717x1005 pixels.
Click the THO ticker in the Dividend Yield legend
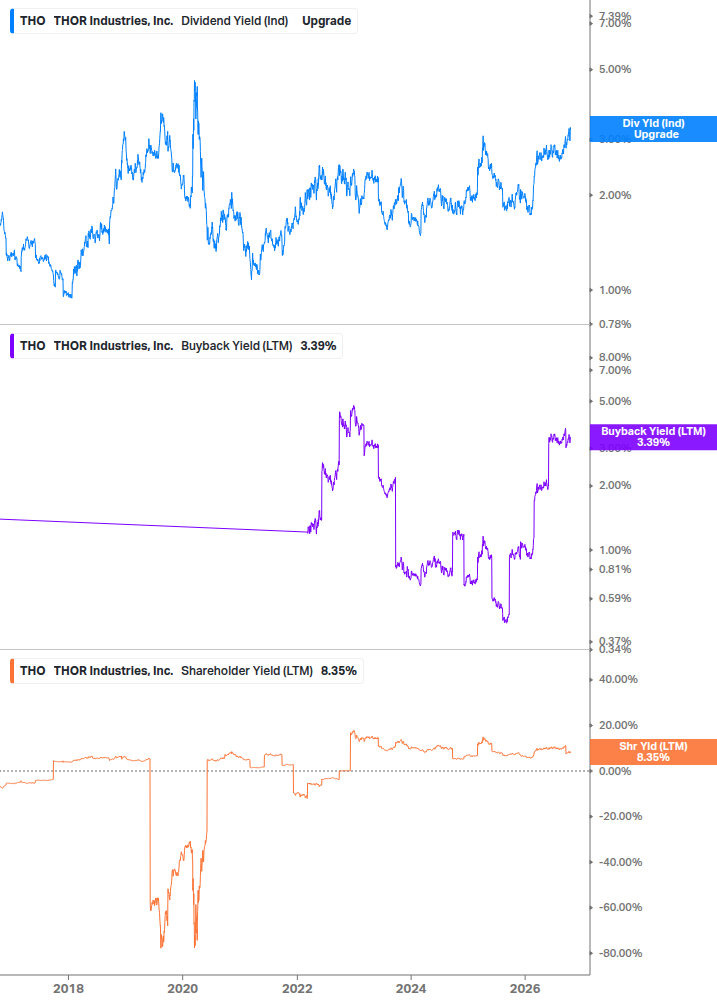[33, 21]
